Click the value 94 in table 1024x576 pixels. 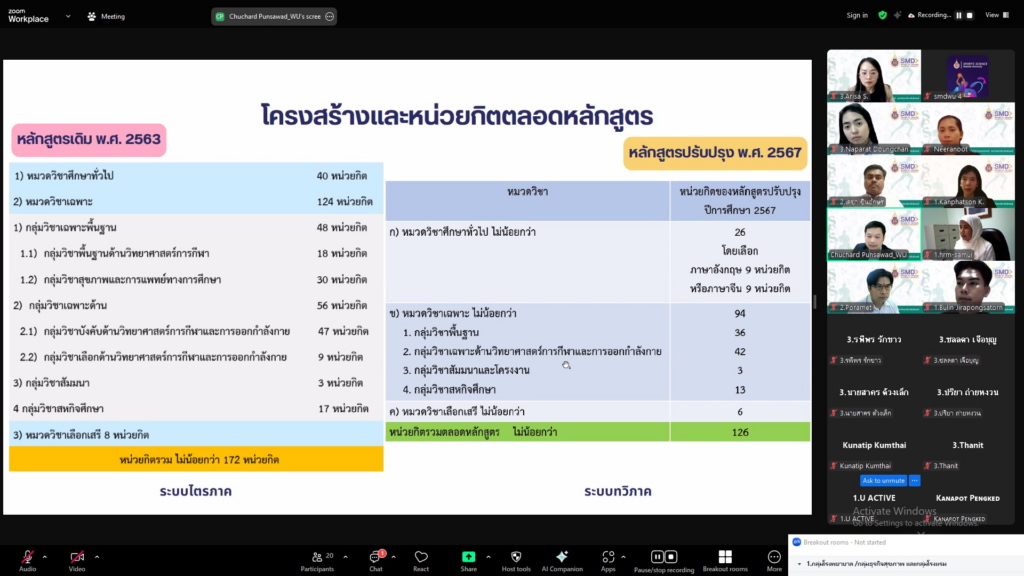(x=740, y=313)
